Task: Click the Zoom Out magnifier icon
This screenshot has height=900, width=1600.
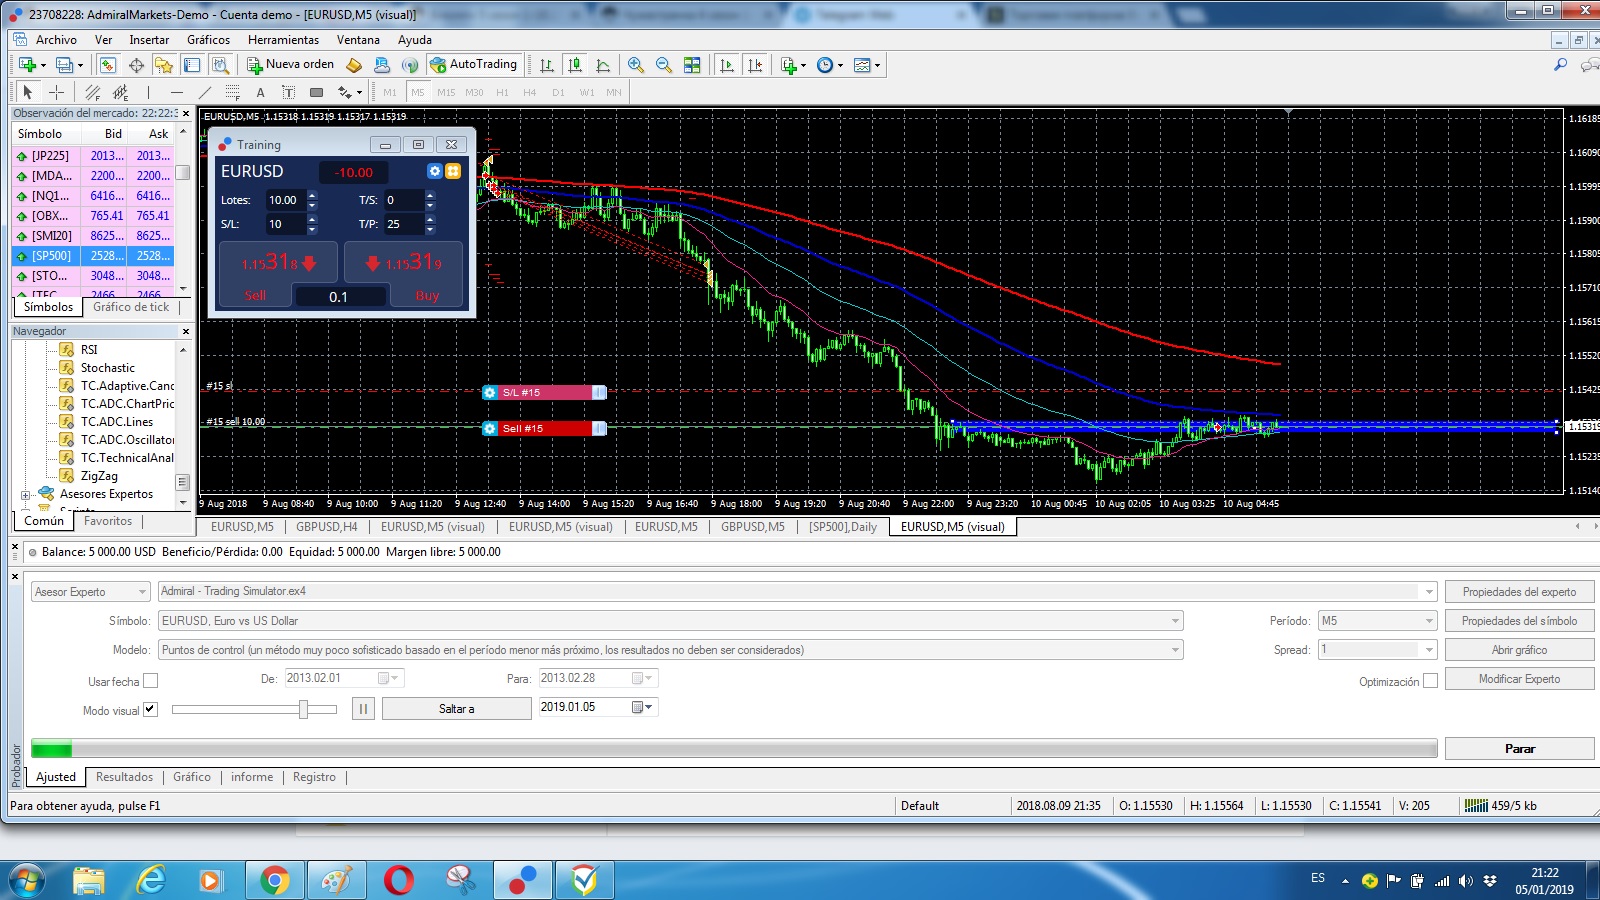Action: (x=663, y=65)
